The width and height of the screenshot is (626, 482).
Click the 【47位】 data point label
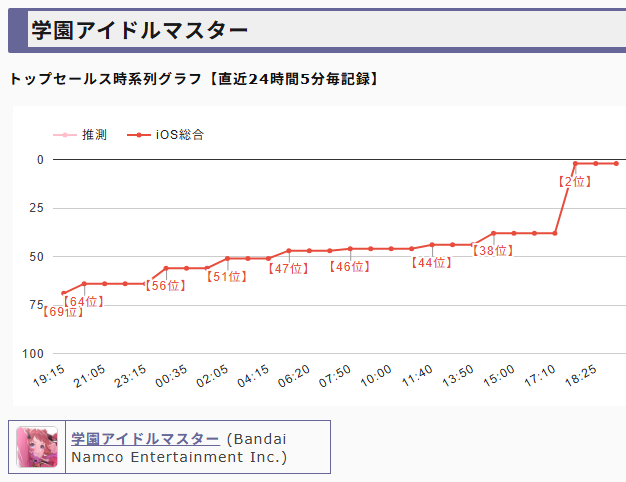point(288,269)
